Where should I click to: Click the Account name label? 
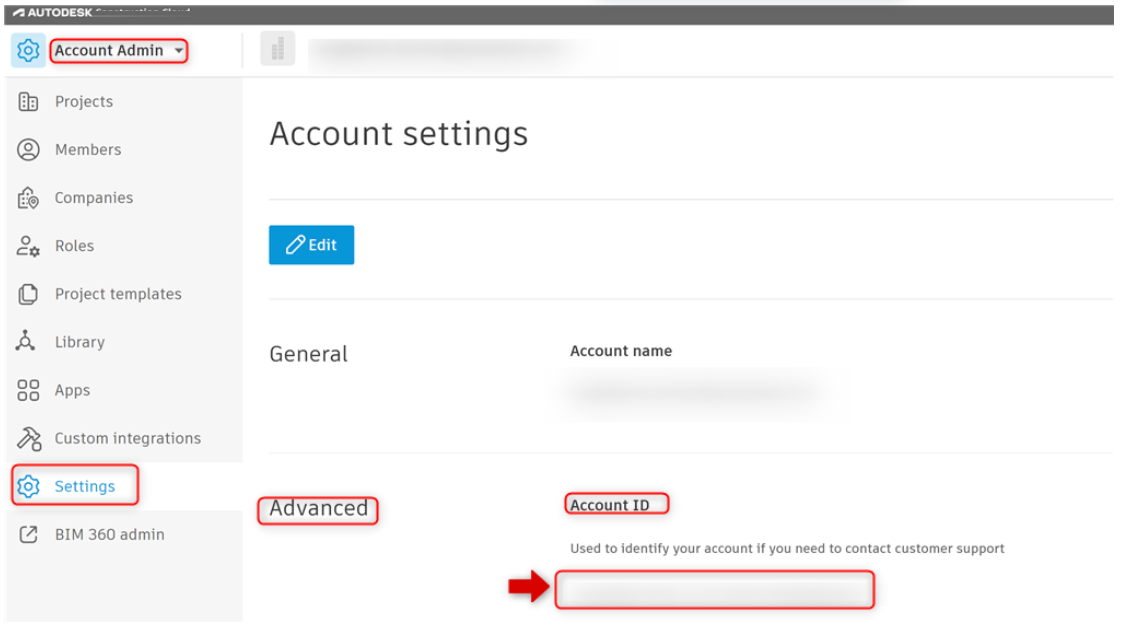coord(621,351)
